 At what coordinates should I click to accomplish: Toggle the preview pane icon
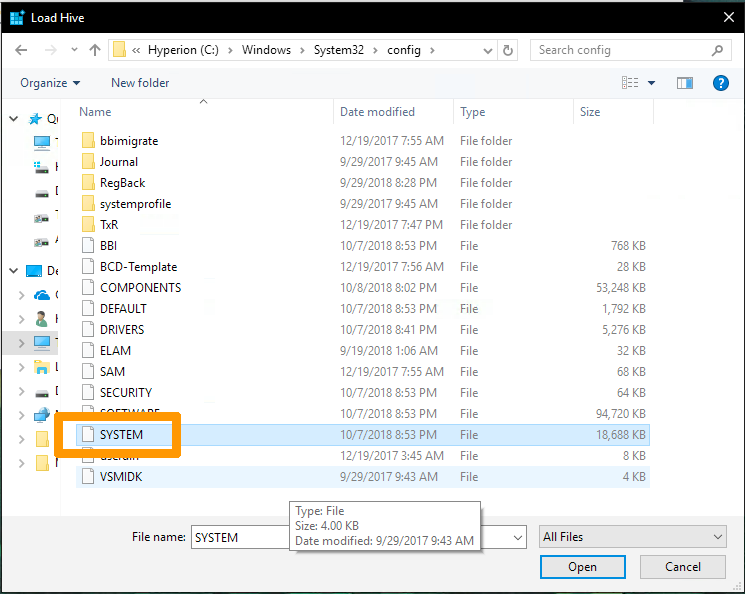click(685, 83)
